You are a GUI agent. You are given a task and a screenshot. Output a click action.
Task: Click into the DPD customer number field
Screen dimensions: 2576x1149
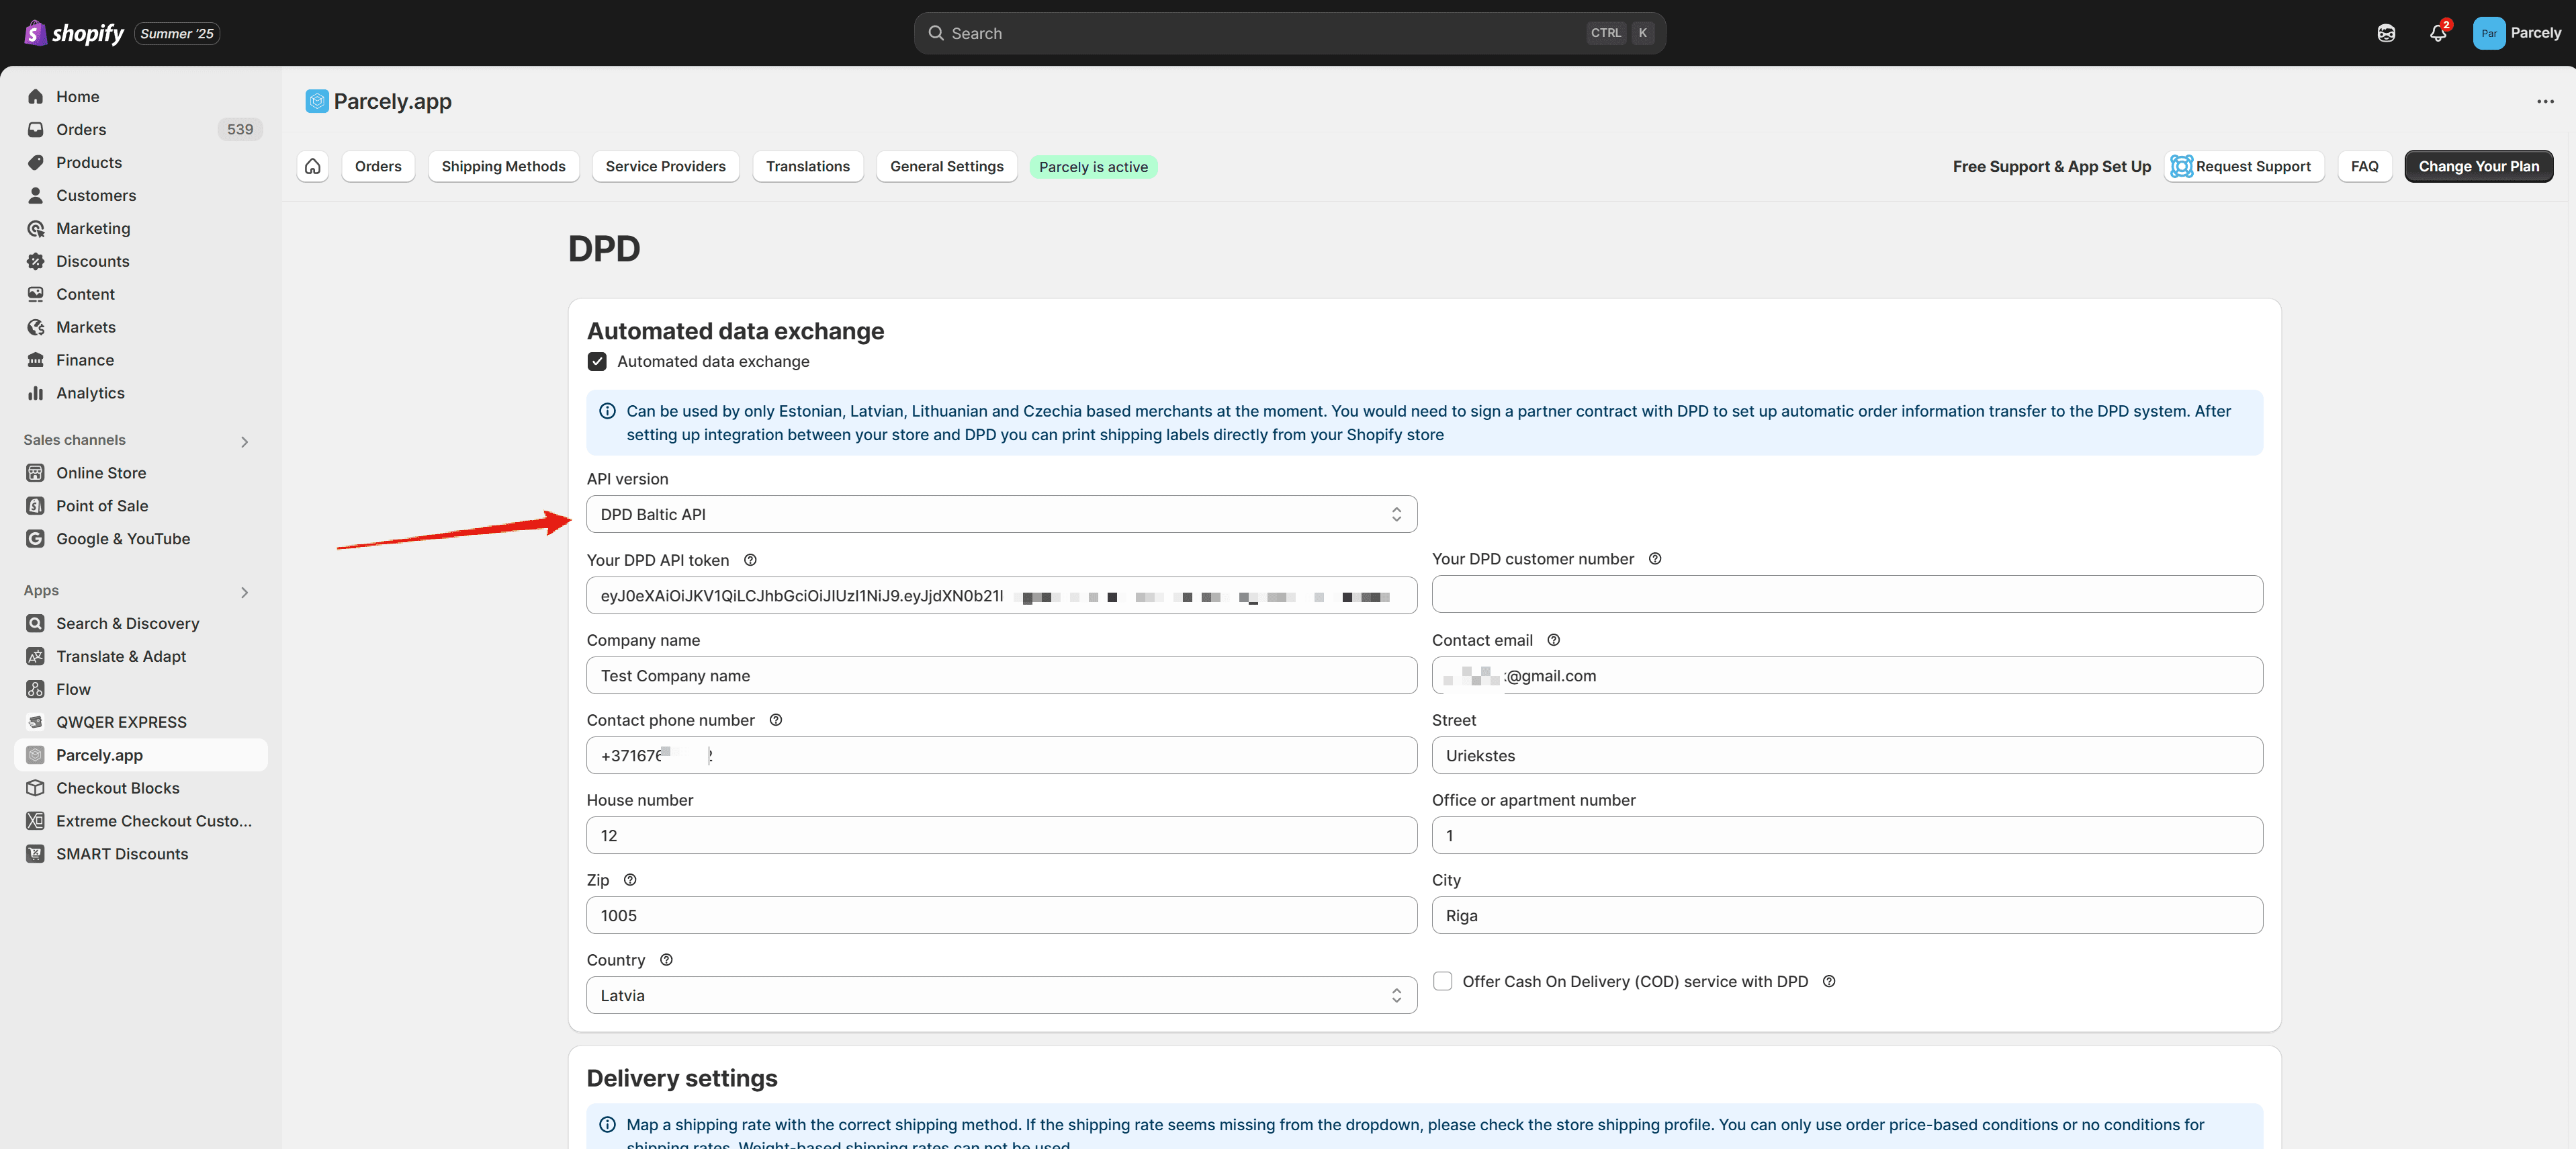pyautogui.click(x=1846, y=595)
